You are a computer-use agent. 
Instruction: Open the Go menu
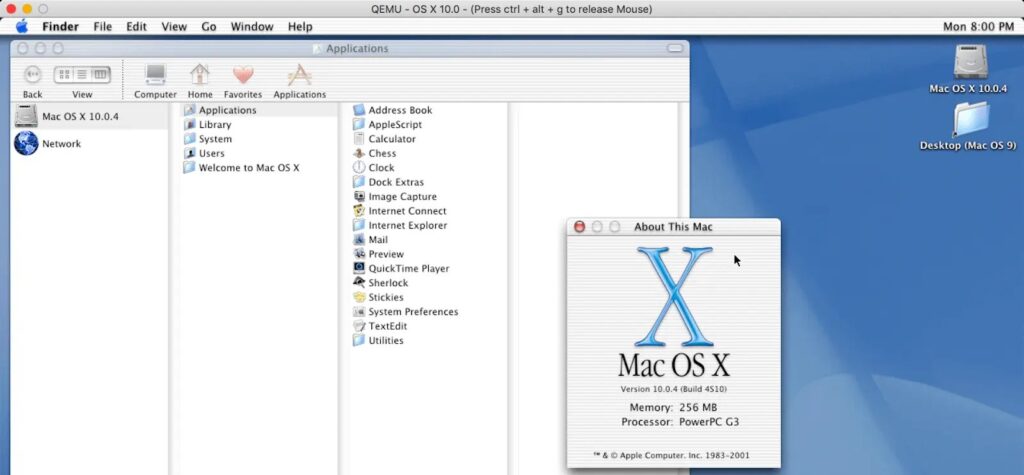(x=209, y=27)
